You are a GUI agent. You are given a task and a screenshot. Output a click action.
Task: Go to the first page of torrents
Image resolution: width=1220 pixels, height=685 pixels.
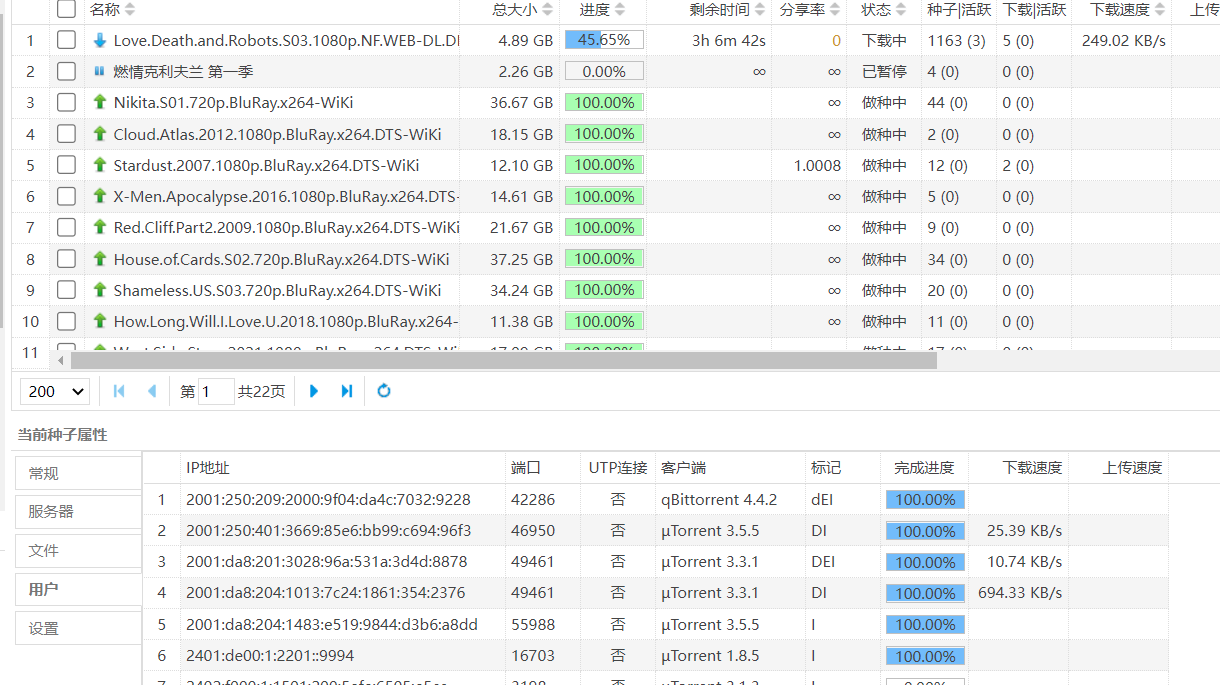[x=119, y=391]
